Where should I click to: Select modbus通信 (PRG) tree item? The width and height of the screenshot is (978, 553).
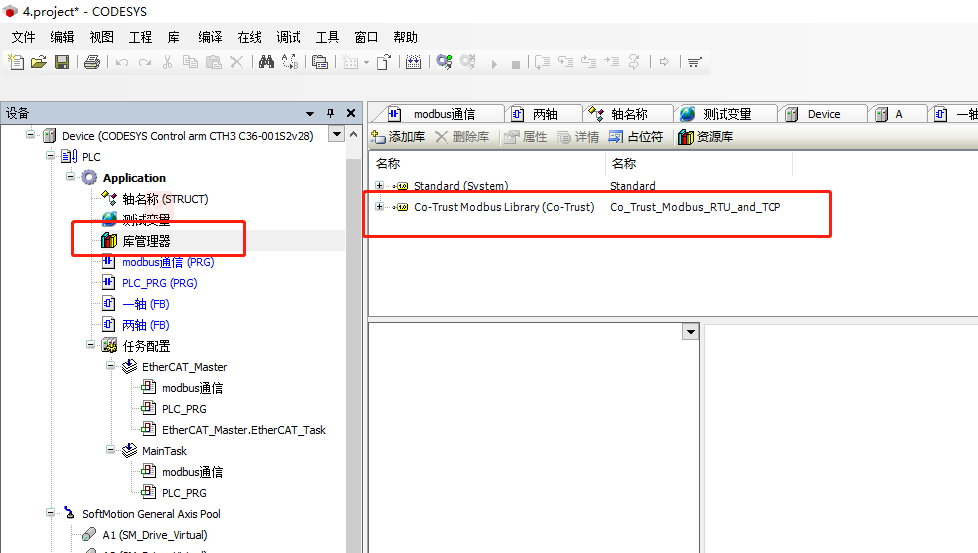[x=168, y=262]
